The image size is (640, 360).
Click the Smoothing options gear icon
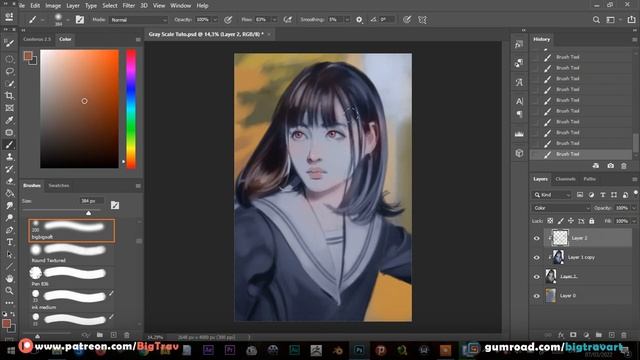[x=359, y=20]
